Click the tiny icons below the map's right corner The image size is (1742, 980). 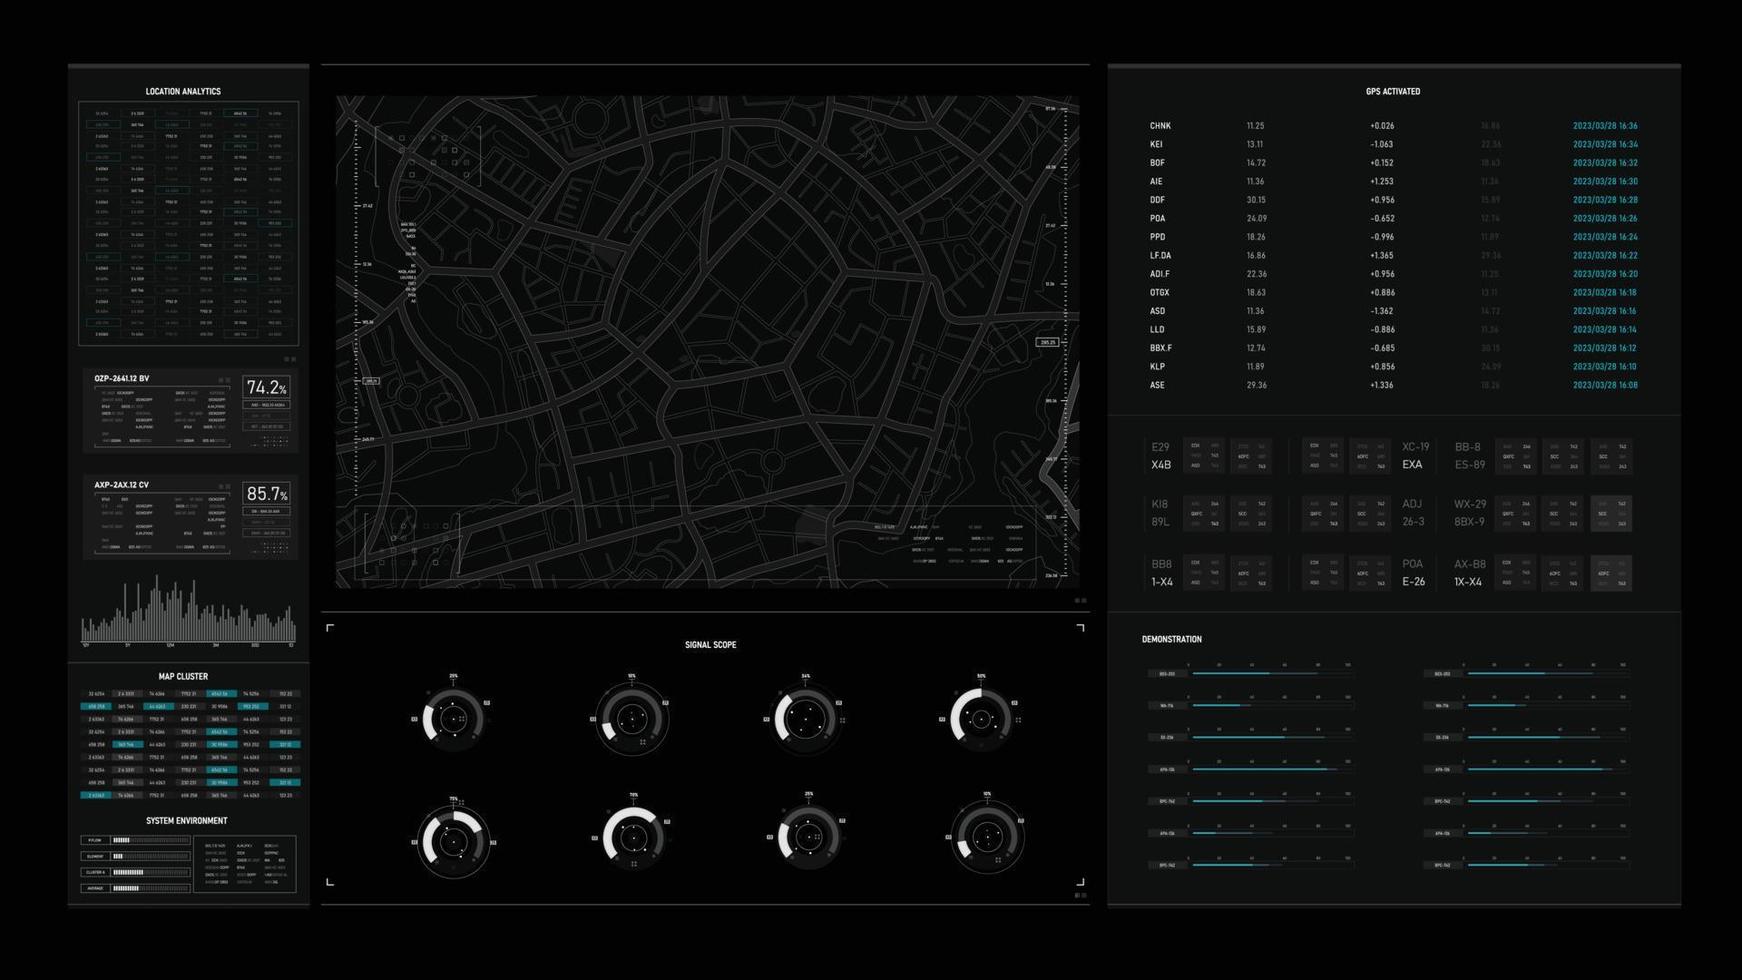[1080, 601]
